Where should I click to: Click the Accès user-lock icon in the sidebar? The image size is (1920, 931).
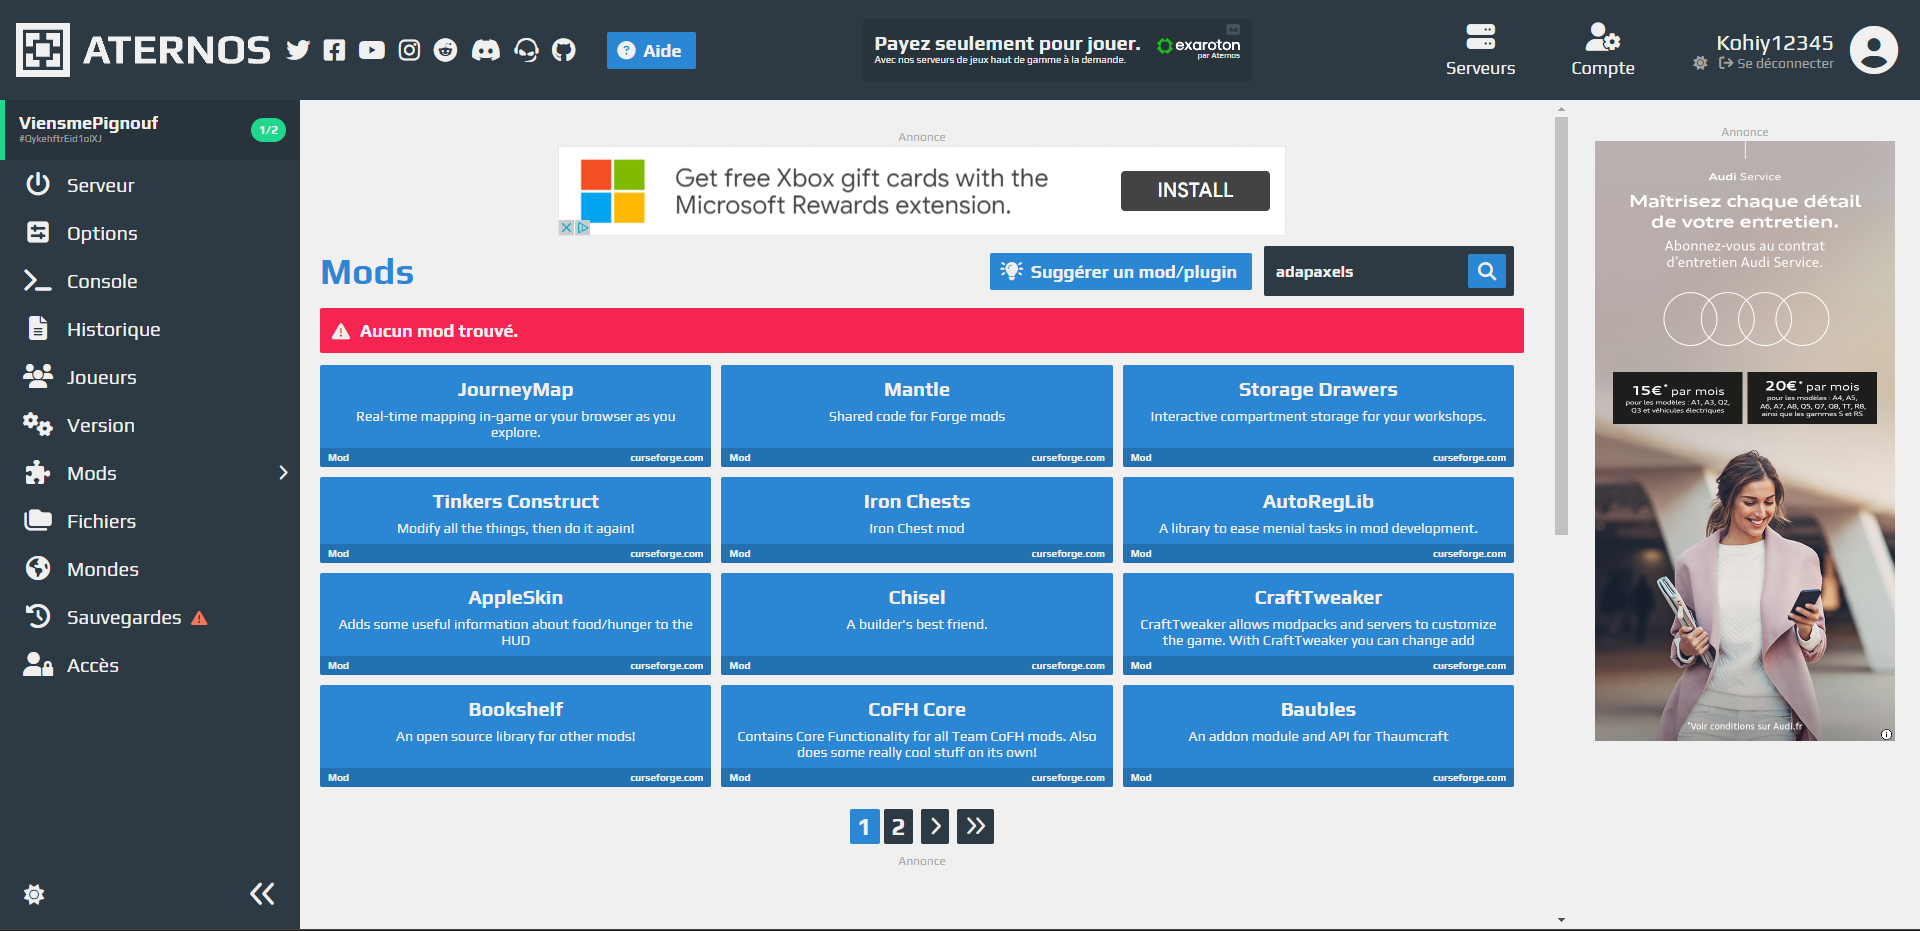[38, 664]
